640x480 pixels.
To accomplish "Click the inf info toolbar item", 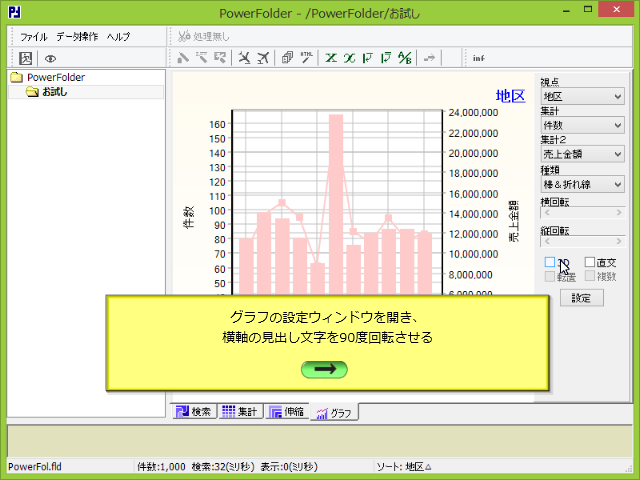I will 478,58.
